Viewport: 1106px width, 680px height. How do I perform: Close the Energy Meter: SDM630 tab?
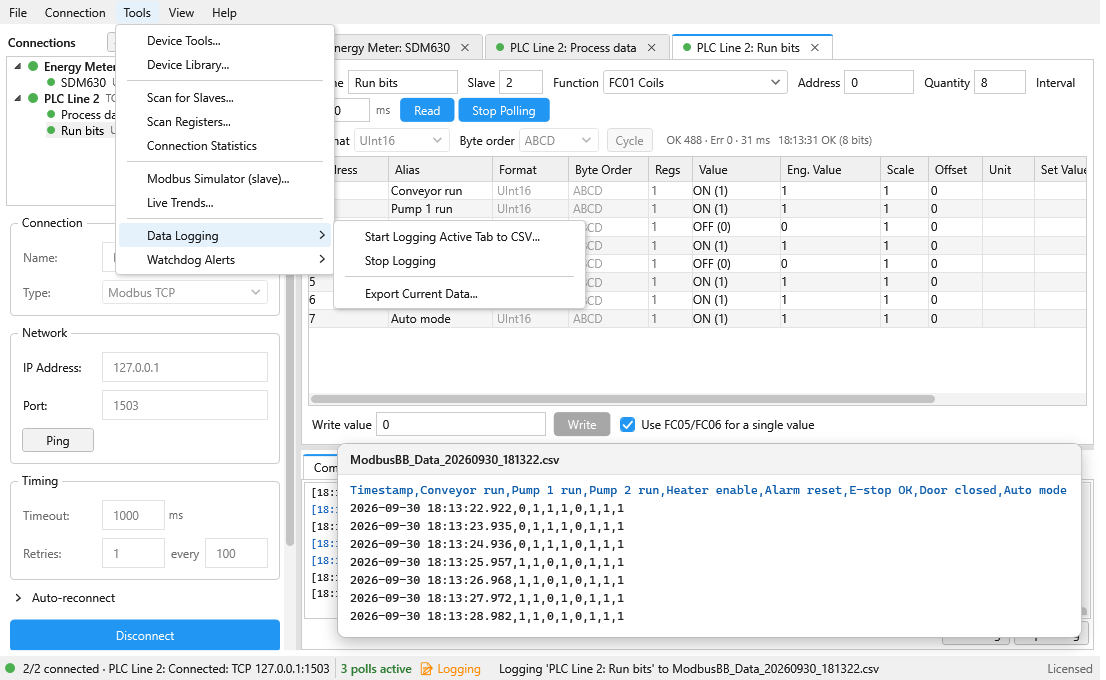(x=465, y=47)
